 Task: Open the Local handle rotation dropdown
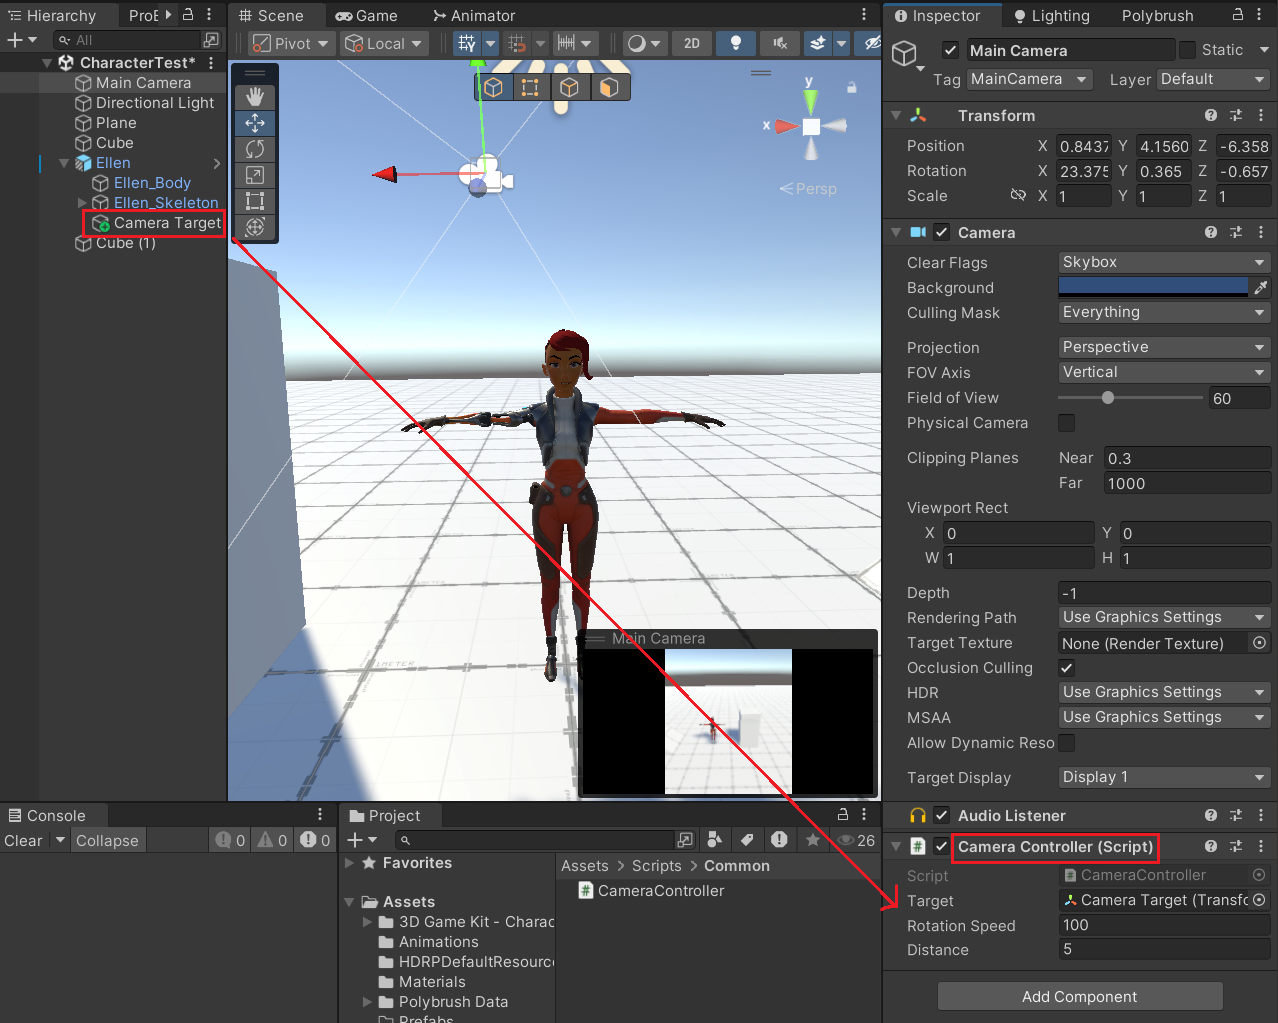pos(384,43)
